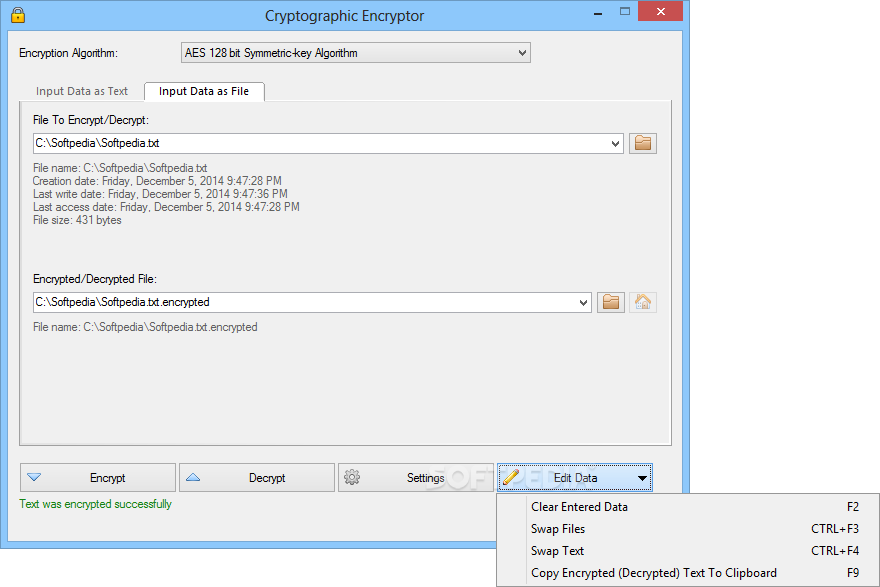Click the 'Last write date' info line

tap(160, 194)
